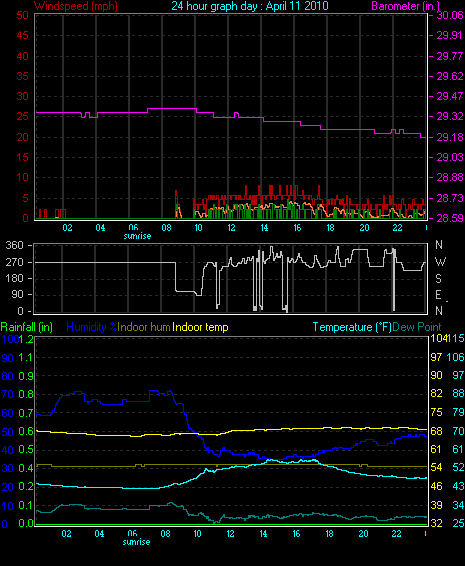
Task: Click the 10 humidity scale value
Action: click(x=8, y=506)
